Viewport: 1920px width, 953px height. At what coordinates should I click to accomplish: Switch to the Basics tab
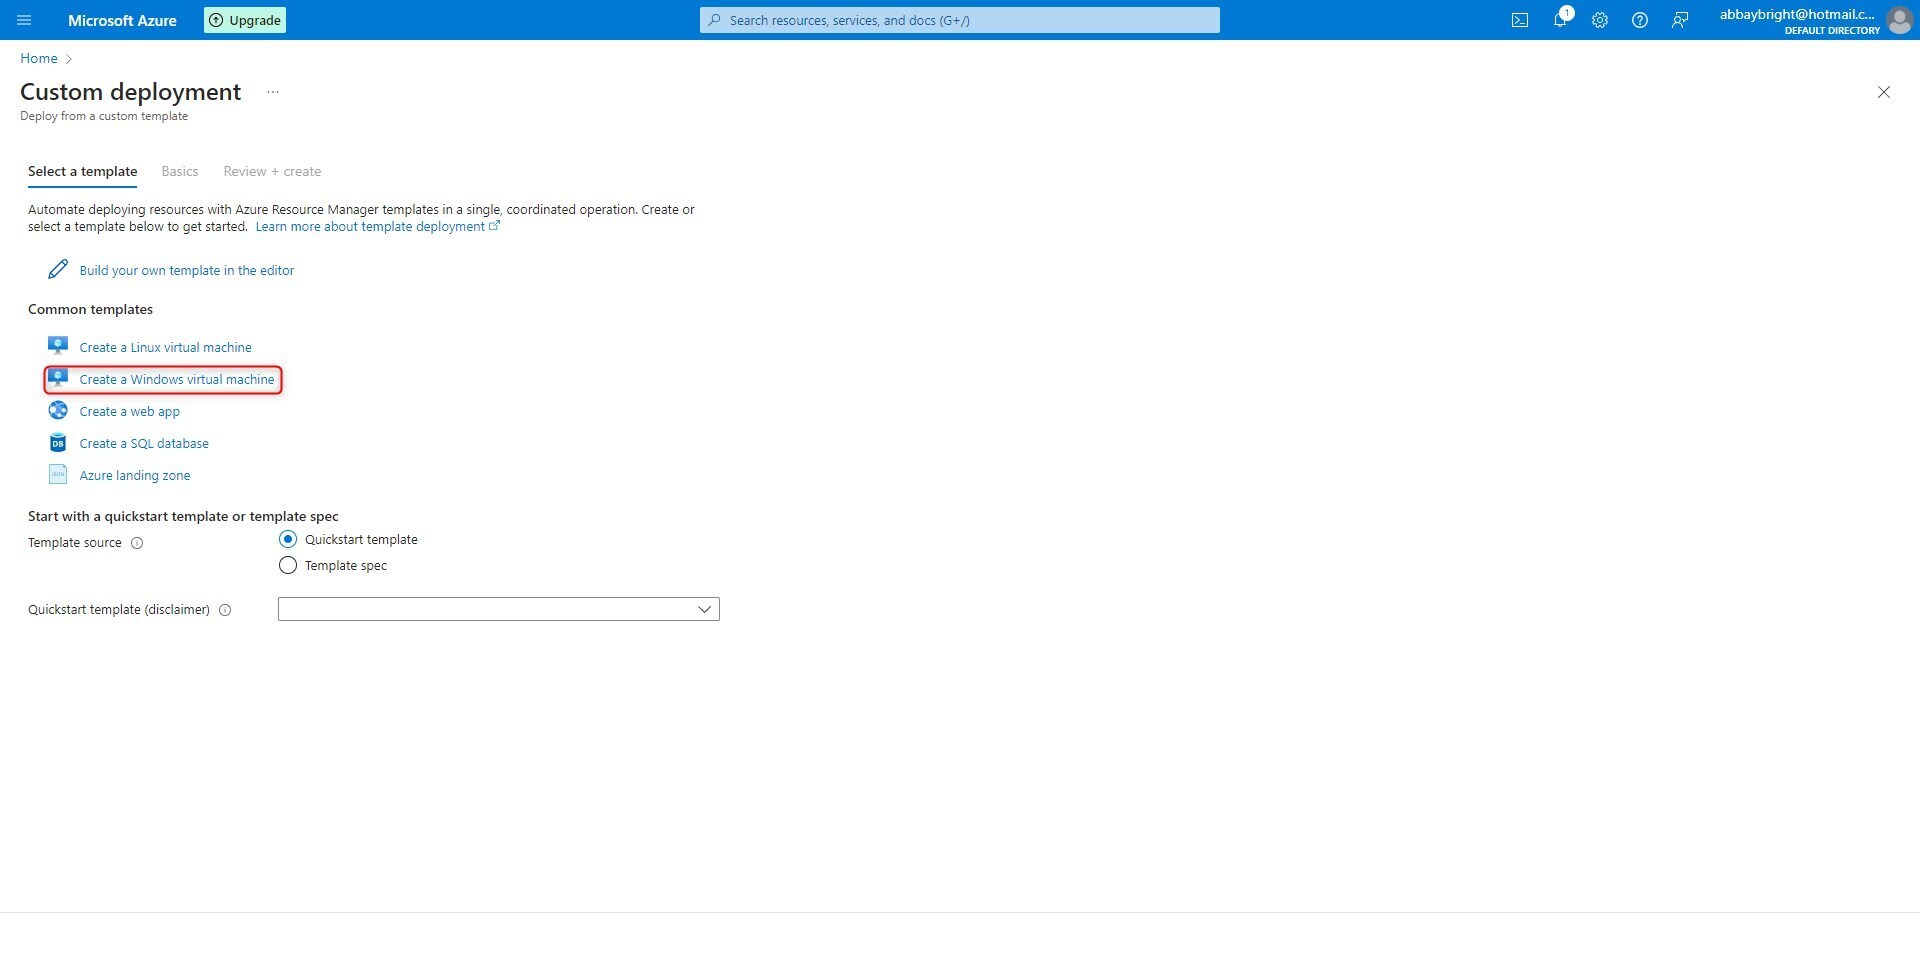pos(180,172)
